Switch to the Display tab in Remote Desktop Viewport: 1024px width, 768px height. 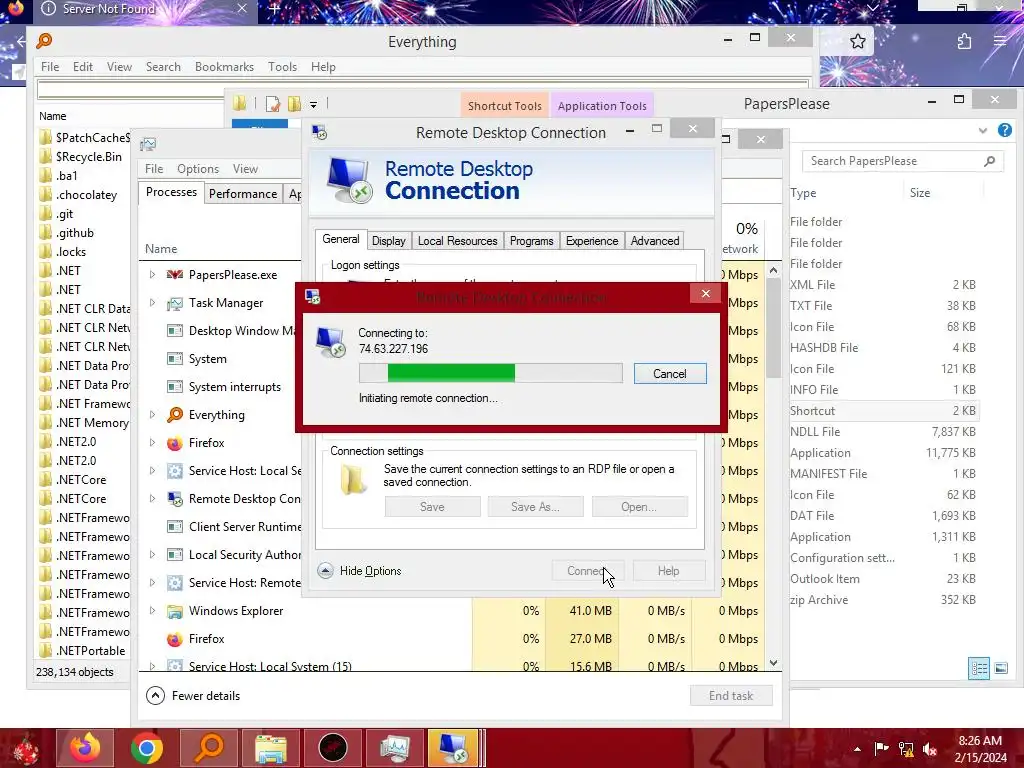click(389, 241)
